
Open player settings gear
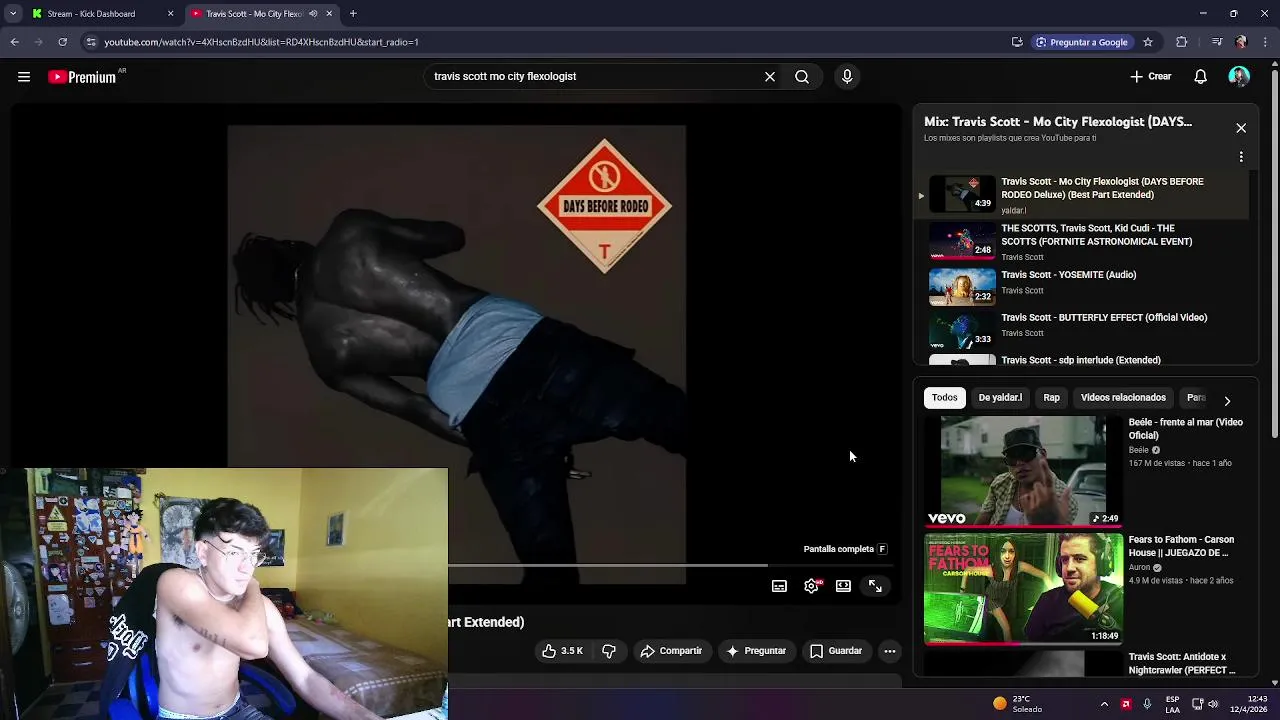[811, 586]
